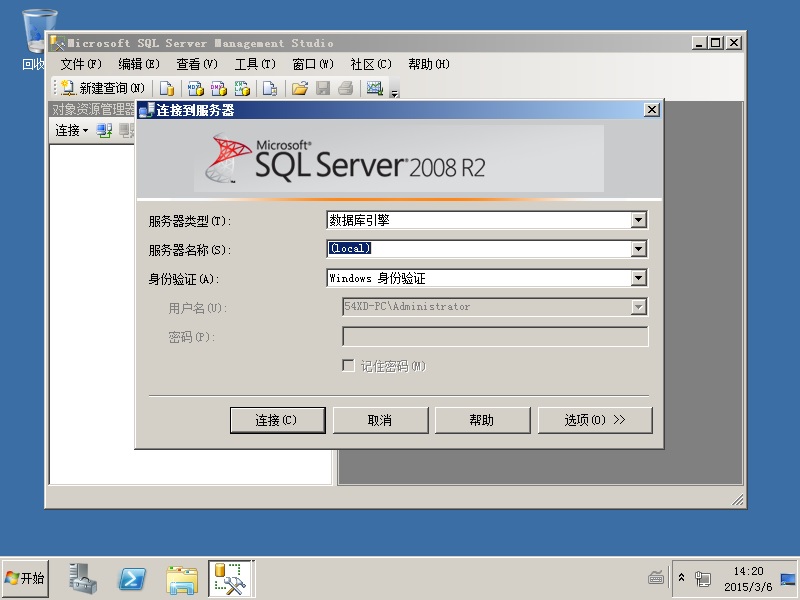Open Server Manager from the taskbar
The image size is (800, 600).
pyautogui.click(x=83, y=578)
